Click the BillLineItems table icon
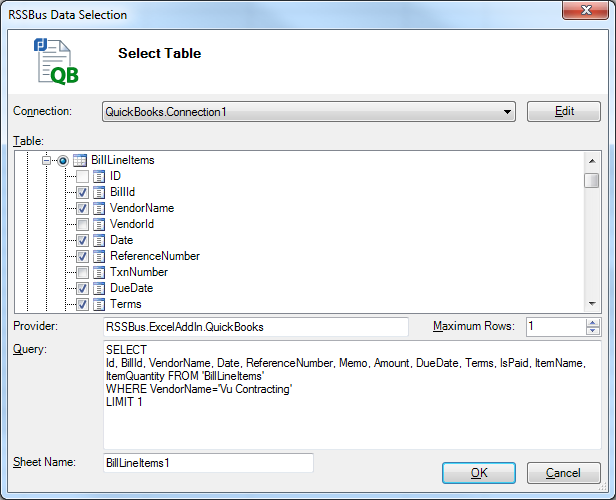 coord(81,160)
